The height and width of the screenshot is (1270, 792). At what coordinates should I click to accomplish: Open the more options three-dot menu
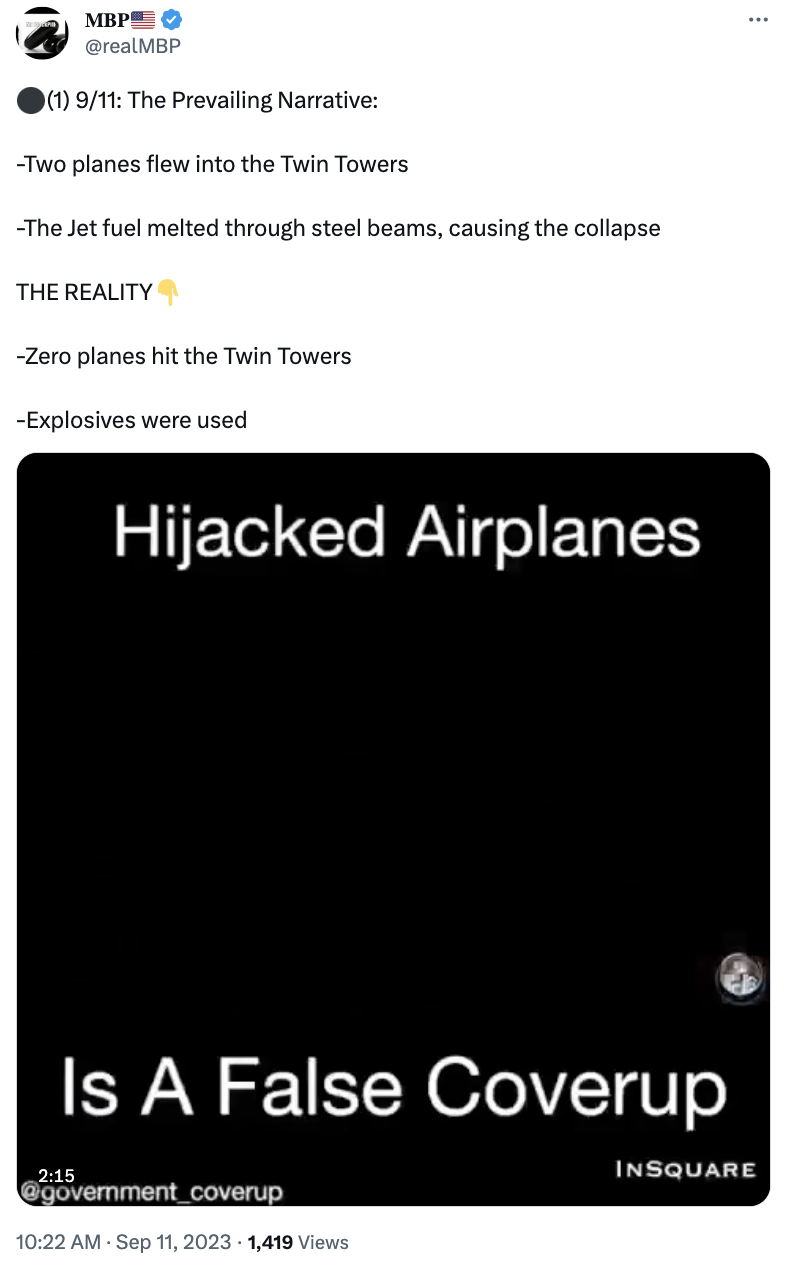pyautogui.click(x=758, y=21)
